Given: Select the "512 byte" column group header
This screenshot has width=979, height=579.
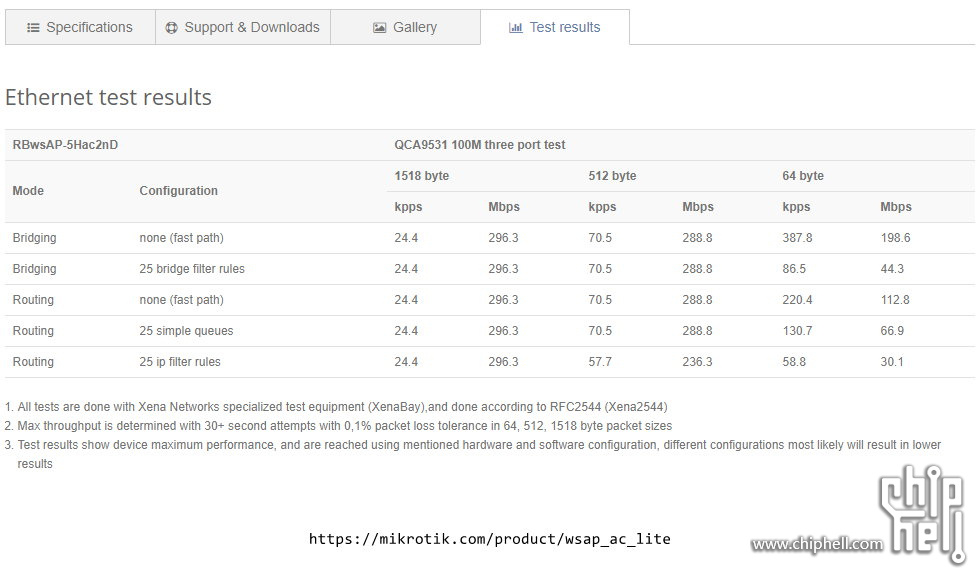Looking at the screenshot, I should [x=612, y=176].
